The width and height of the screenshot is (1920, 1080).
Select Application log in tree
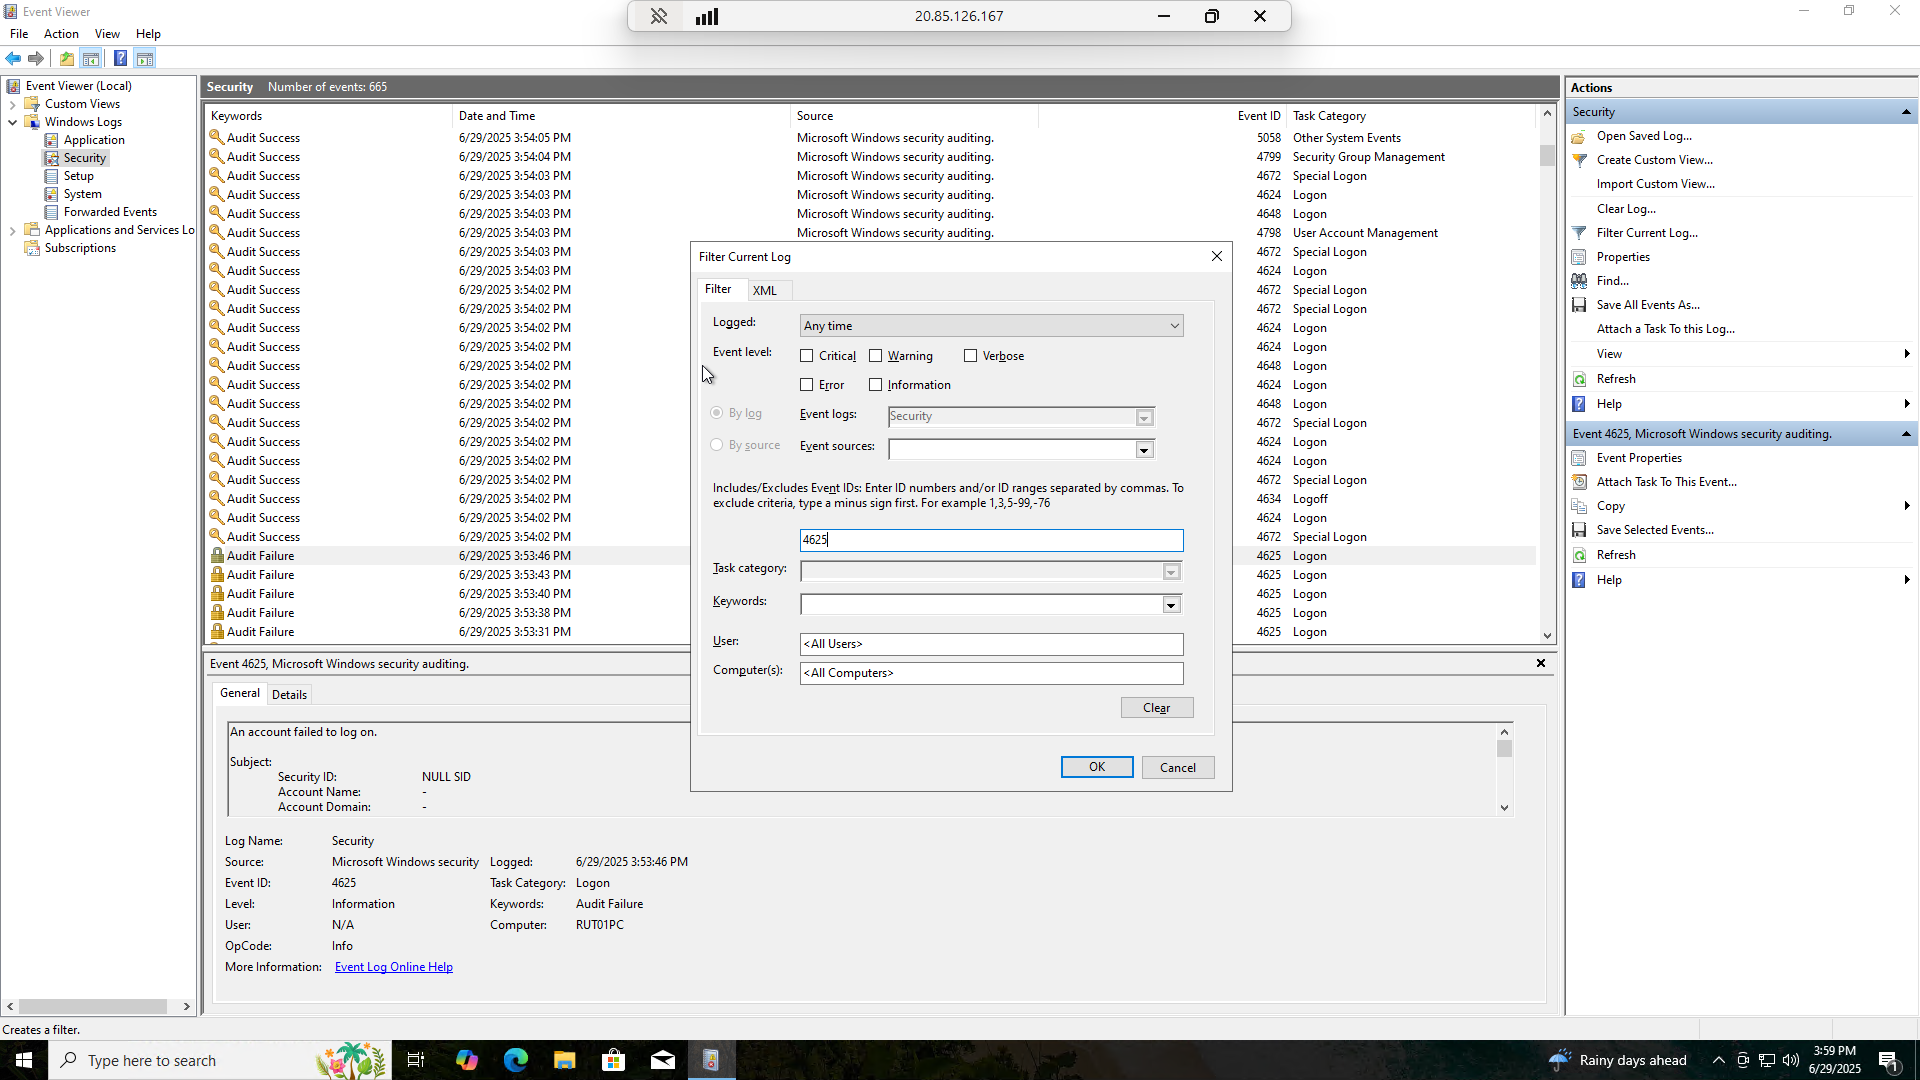[x=94, y=140]
